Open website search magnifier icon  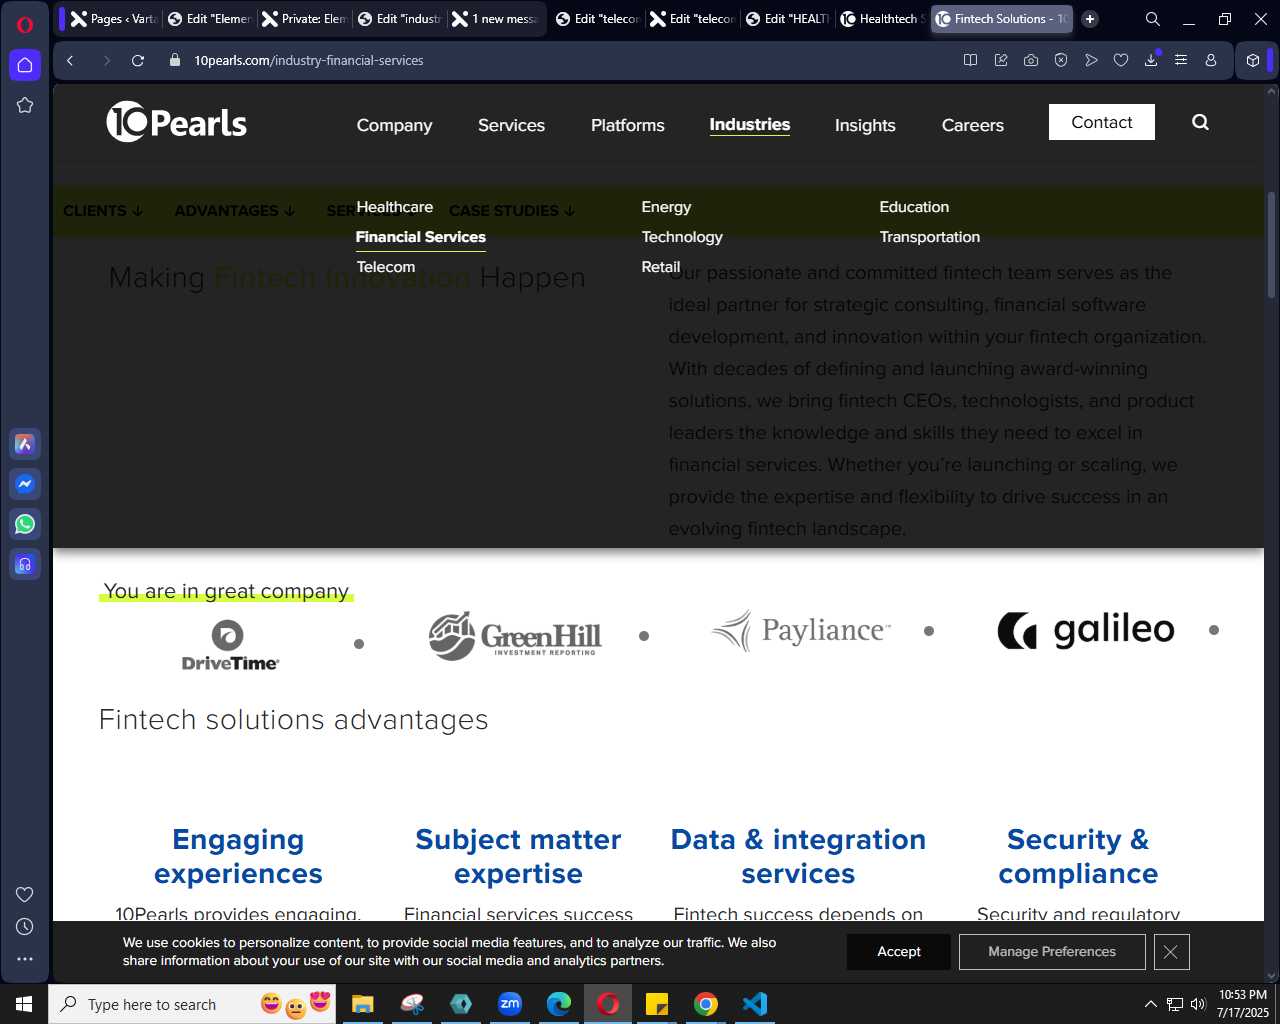point(1201,122)
